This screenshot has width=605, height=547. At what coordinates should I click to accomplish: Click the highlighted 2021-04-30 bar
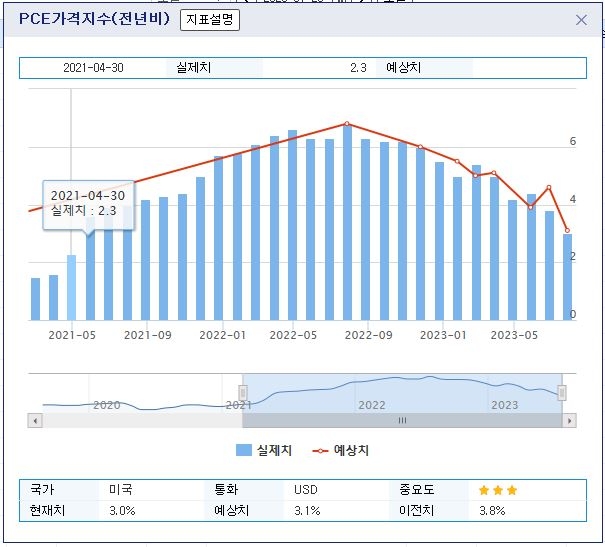pyautogui.click(x=71, y=287)
